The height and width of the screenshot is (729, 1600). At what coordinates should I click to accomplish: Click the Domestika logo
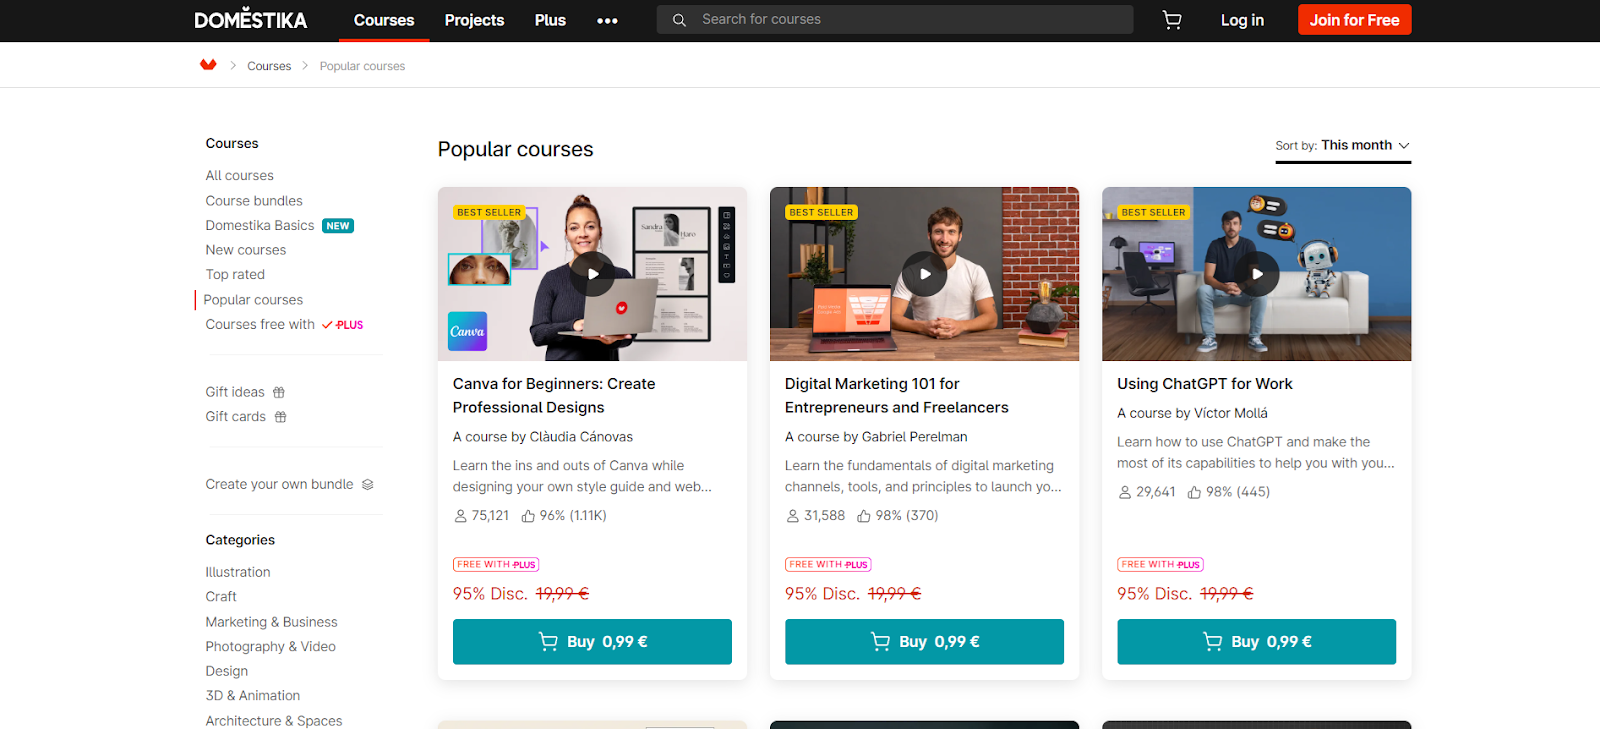251,19
